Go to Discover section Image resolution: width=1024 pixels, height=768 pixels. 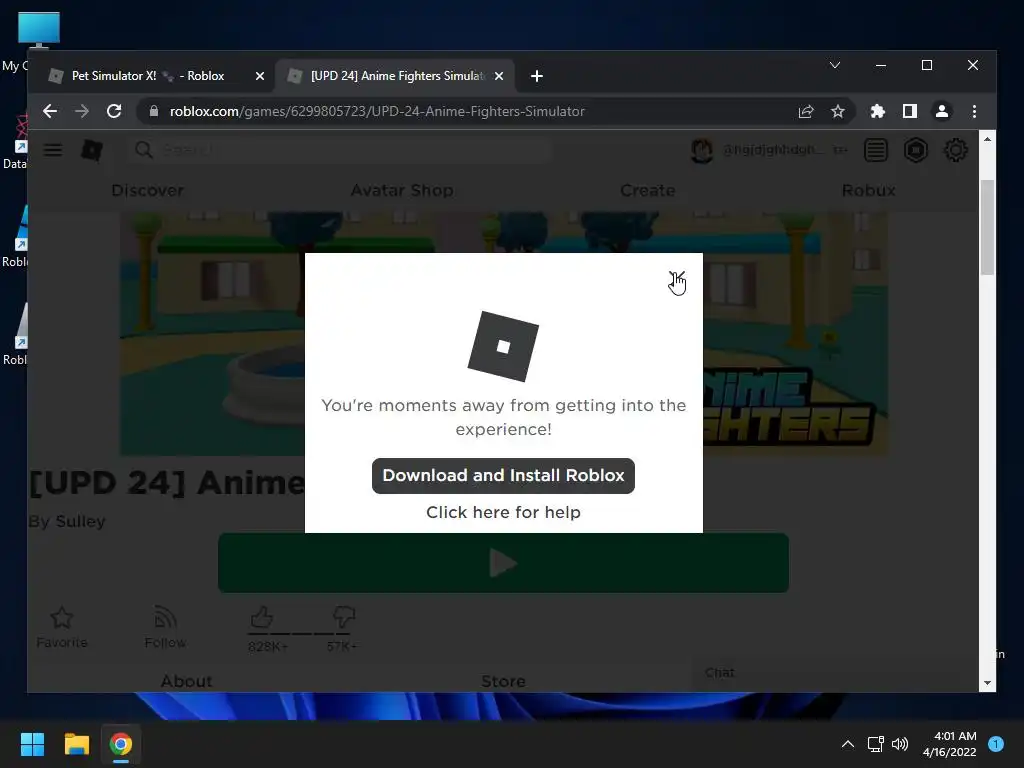148,191
